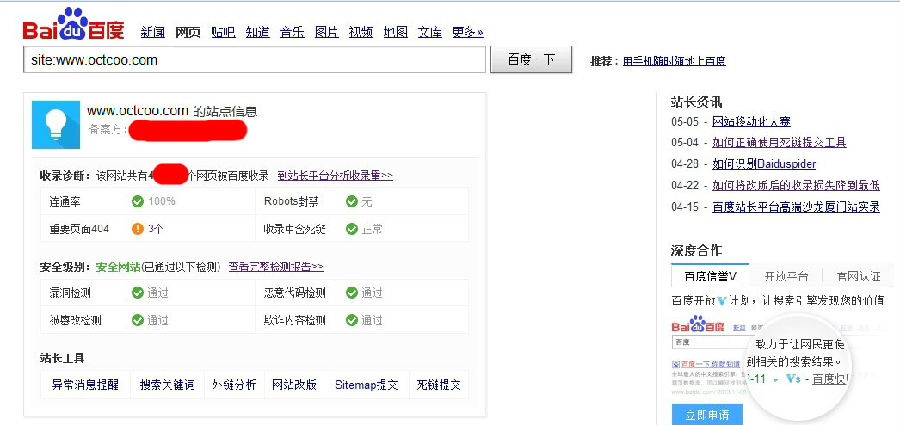Click green check beside 恶意代码检测
The height and width of the screenshot is (425, 900).
click(352, 293)
